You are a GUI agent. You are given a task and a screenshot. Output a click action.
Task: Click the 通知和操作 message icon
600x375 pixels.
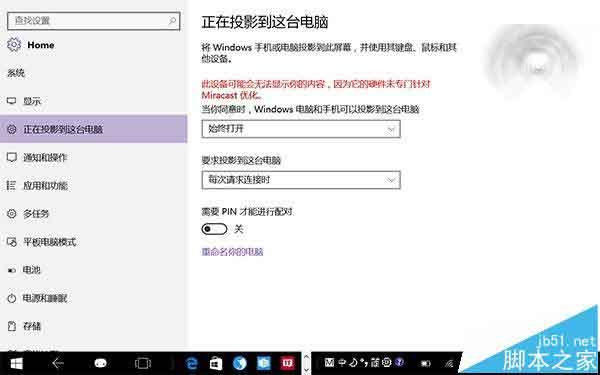(11, 157)
